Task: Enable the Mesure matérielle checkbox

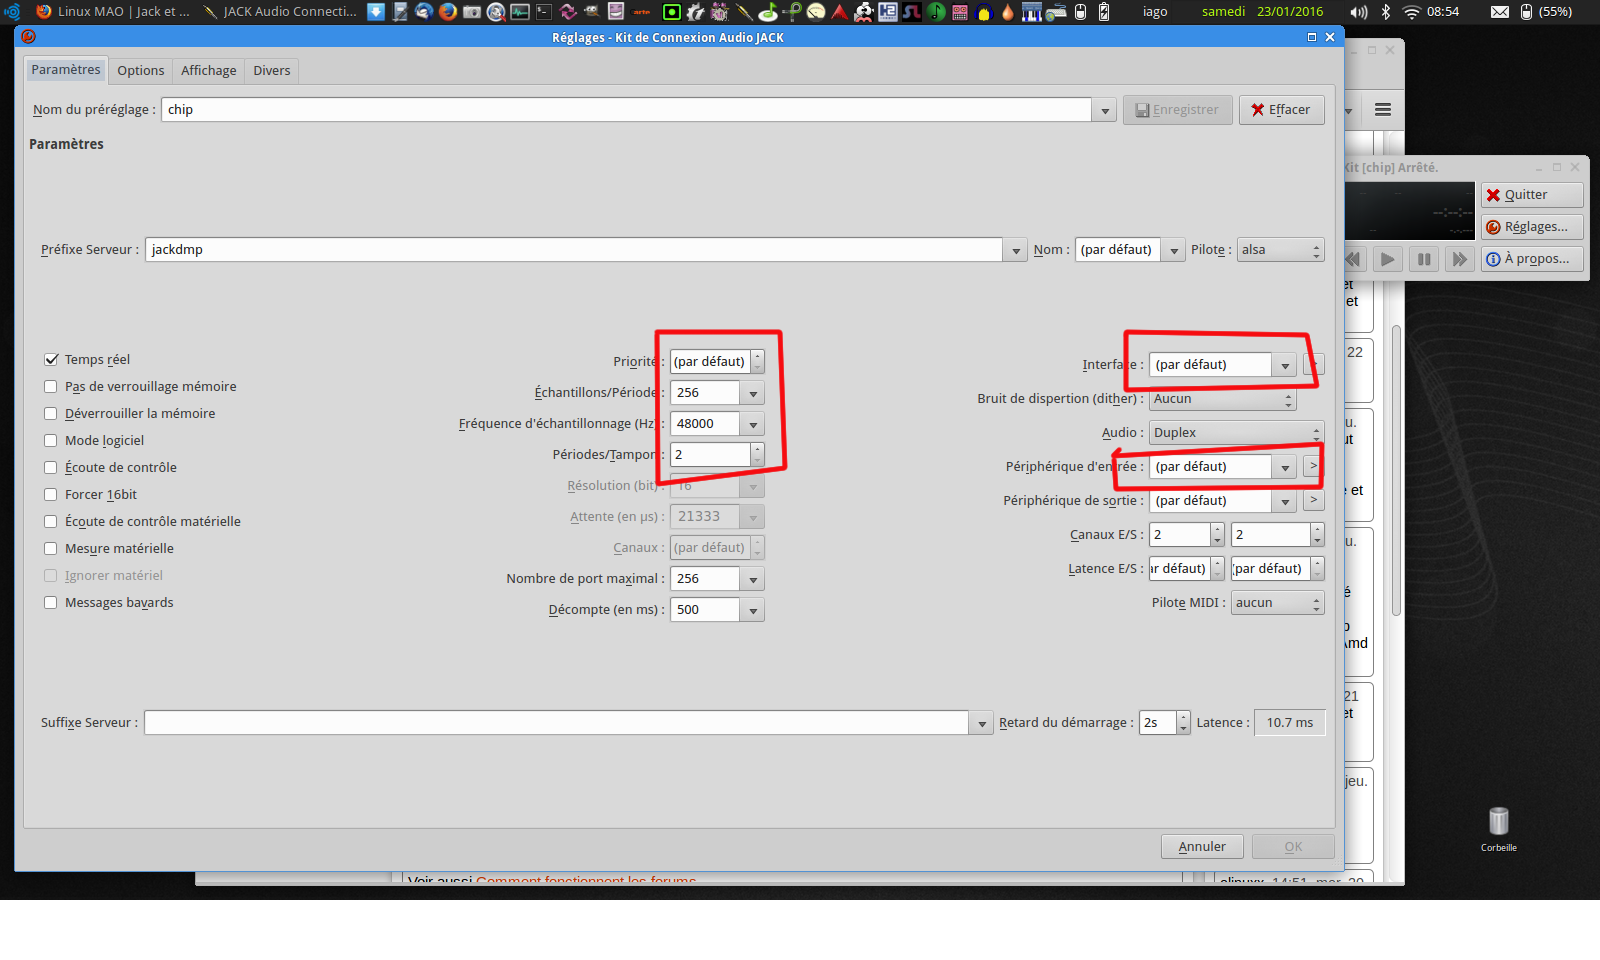Action: coord(51,548)
